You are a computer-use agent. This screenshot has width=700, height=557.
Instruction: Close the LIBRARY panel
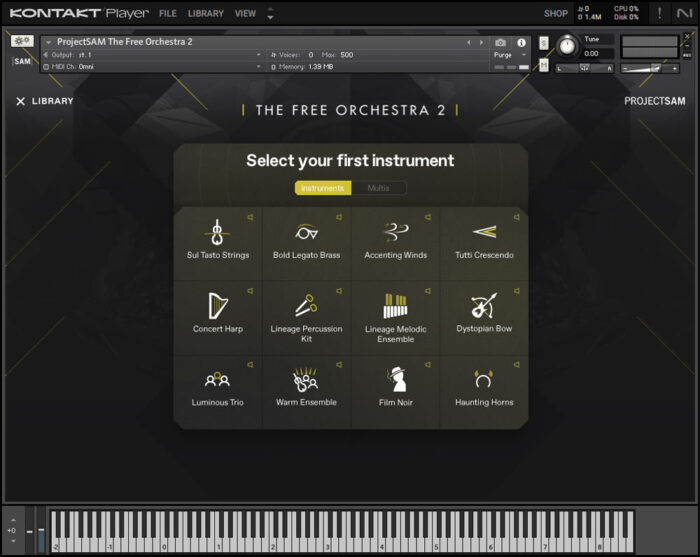[x=21, y=101]
